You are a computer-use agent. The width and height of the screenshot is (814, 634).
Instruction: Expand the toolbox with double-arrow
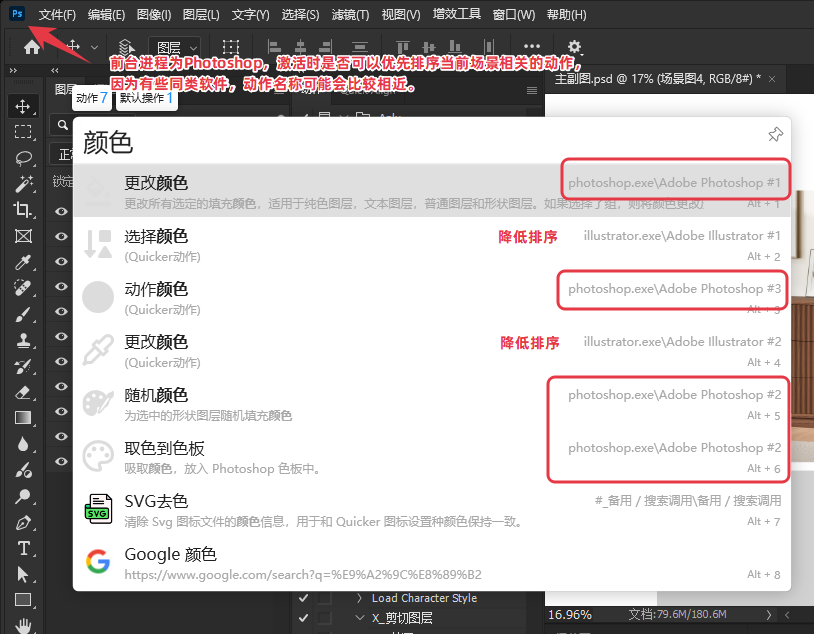(x=13, y=70)
